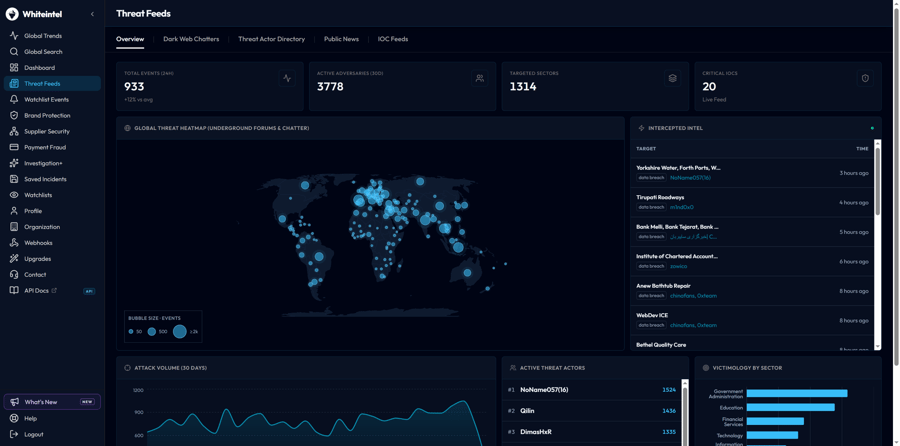
Task: Open Global Search magnifier in sidebar
Action: pos(52,52)
